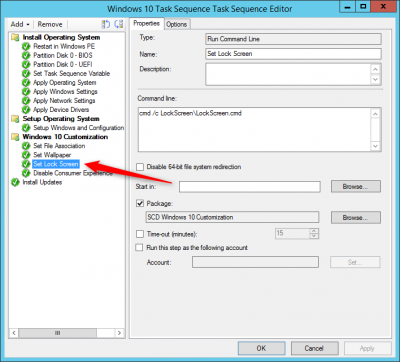Switch to the Options tab
The height and width of the screenshot is (362, 400).
coord(177,24)
